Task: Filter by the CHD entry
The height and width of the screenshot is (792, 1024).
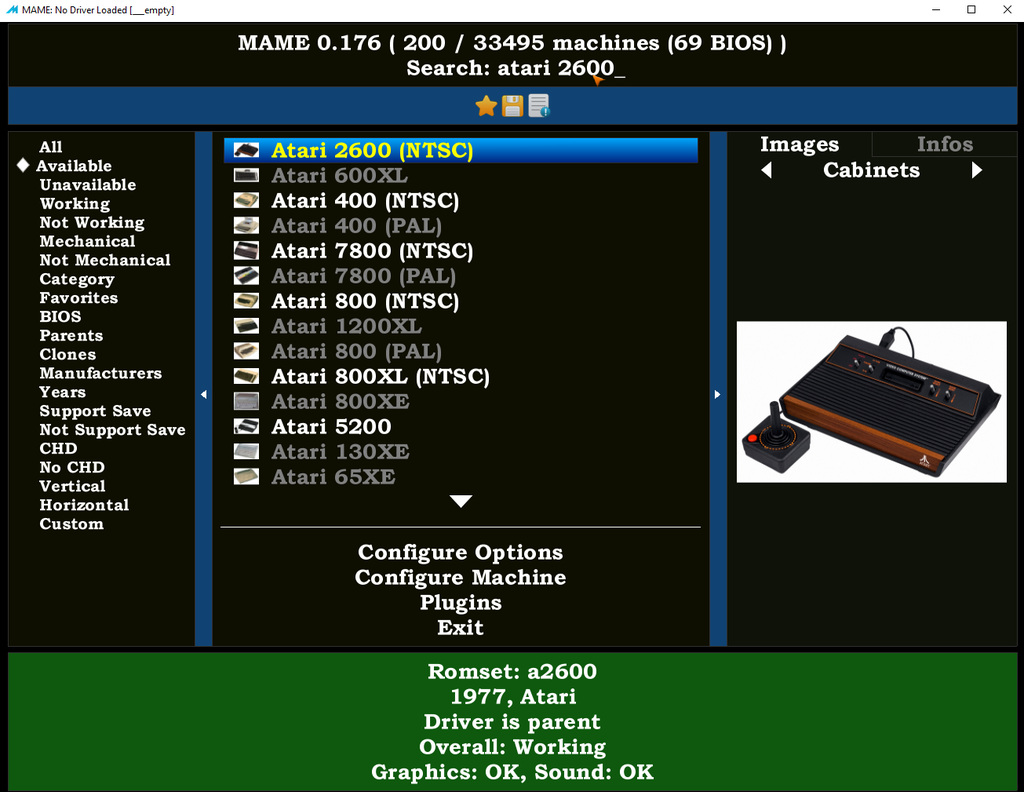Action: tap(58, 449)
